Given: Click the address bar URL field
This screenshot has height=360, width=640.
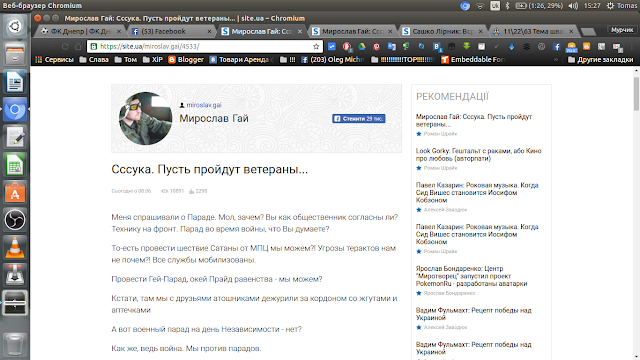Looking at the screenshot, I should click(204, 47).
